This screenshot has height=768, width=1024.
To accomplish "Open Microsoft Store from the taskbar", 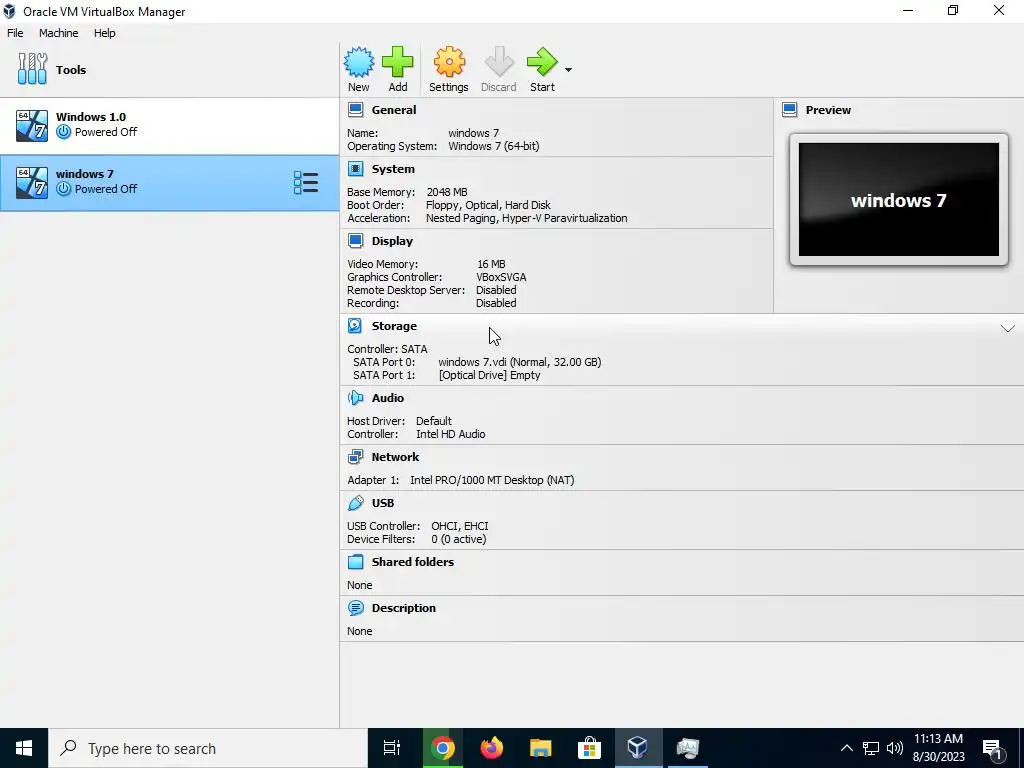I will (589, 748).
